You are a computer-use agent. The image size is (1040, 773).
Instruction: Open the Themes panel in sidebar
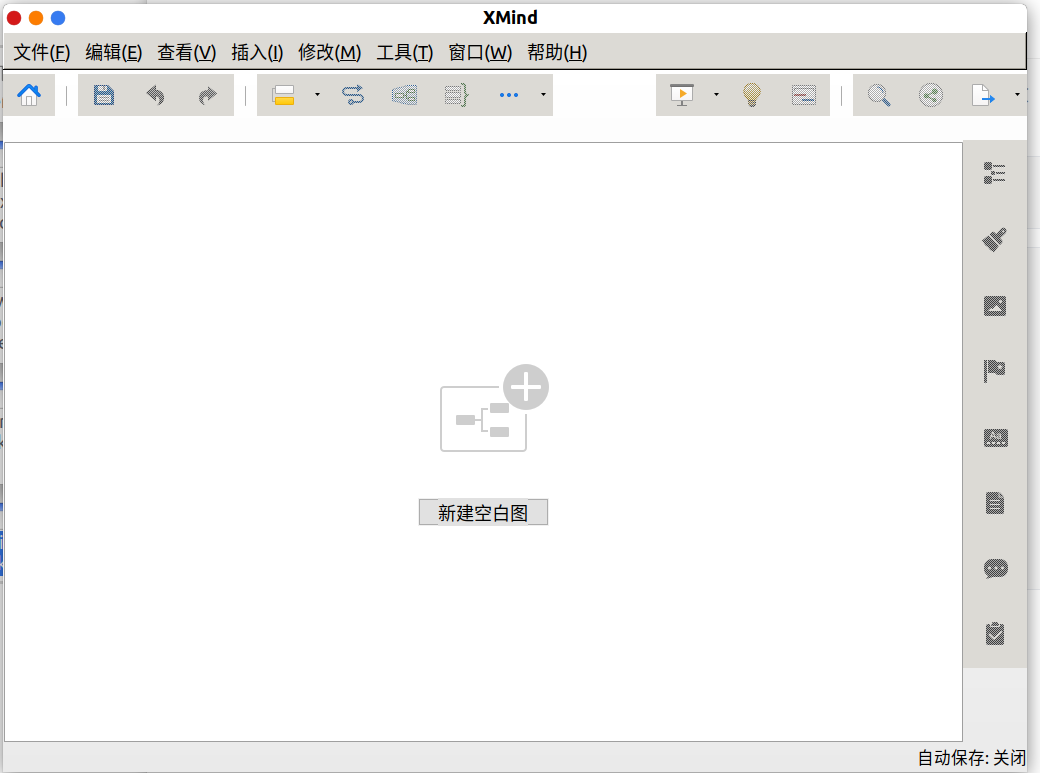pyautogui.click(x=995, y=437)
